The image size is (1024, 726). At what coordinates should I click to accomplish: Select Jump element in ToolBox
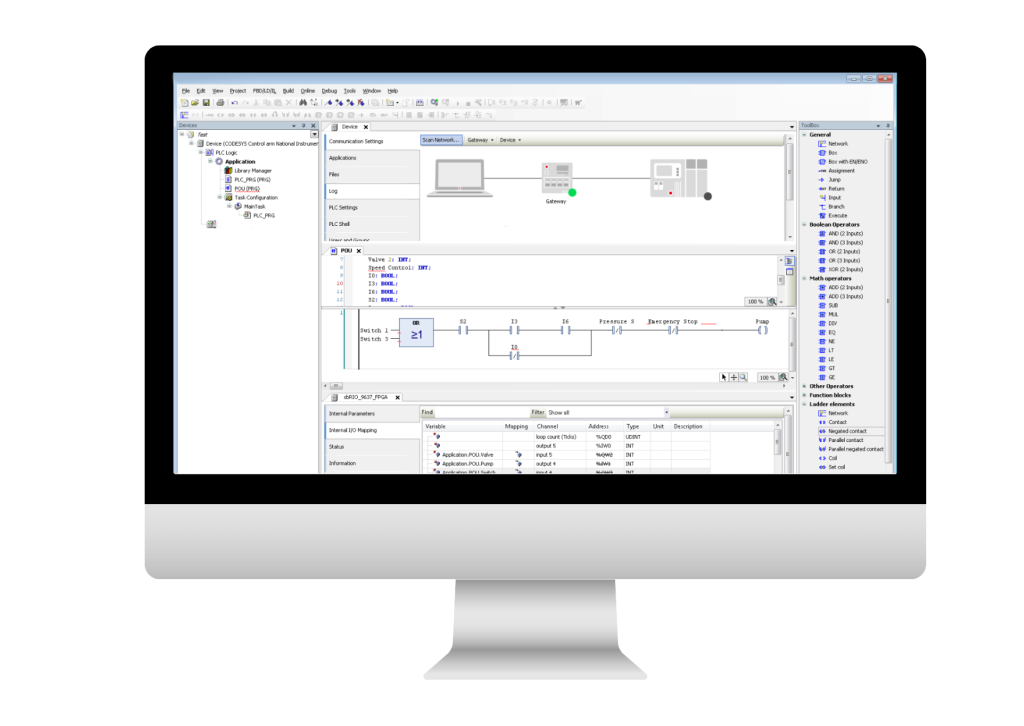pos(830,180)
